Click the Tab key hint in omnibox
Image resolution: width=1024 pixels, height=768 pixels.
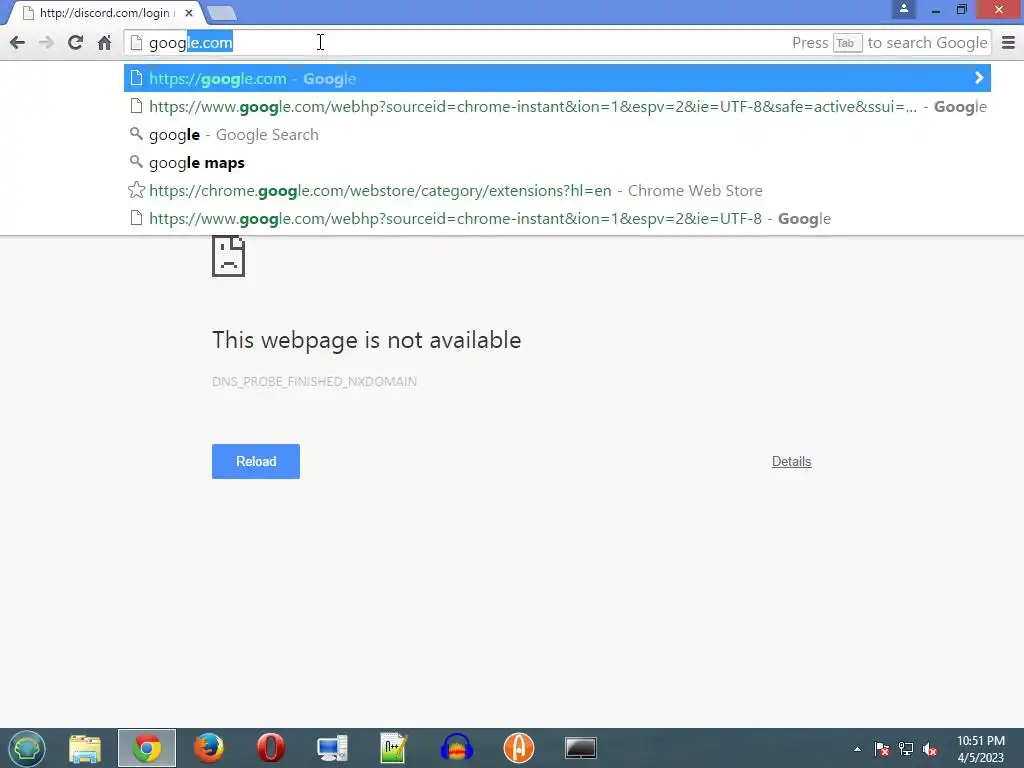(x=847, y=43)
